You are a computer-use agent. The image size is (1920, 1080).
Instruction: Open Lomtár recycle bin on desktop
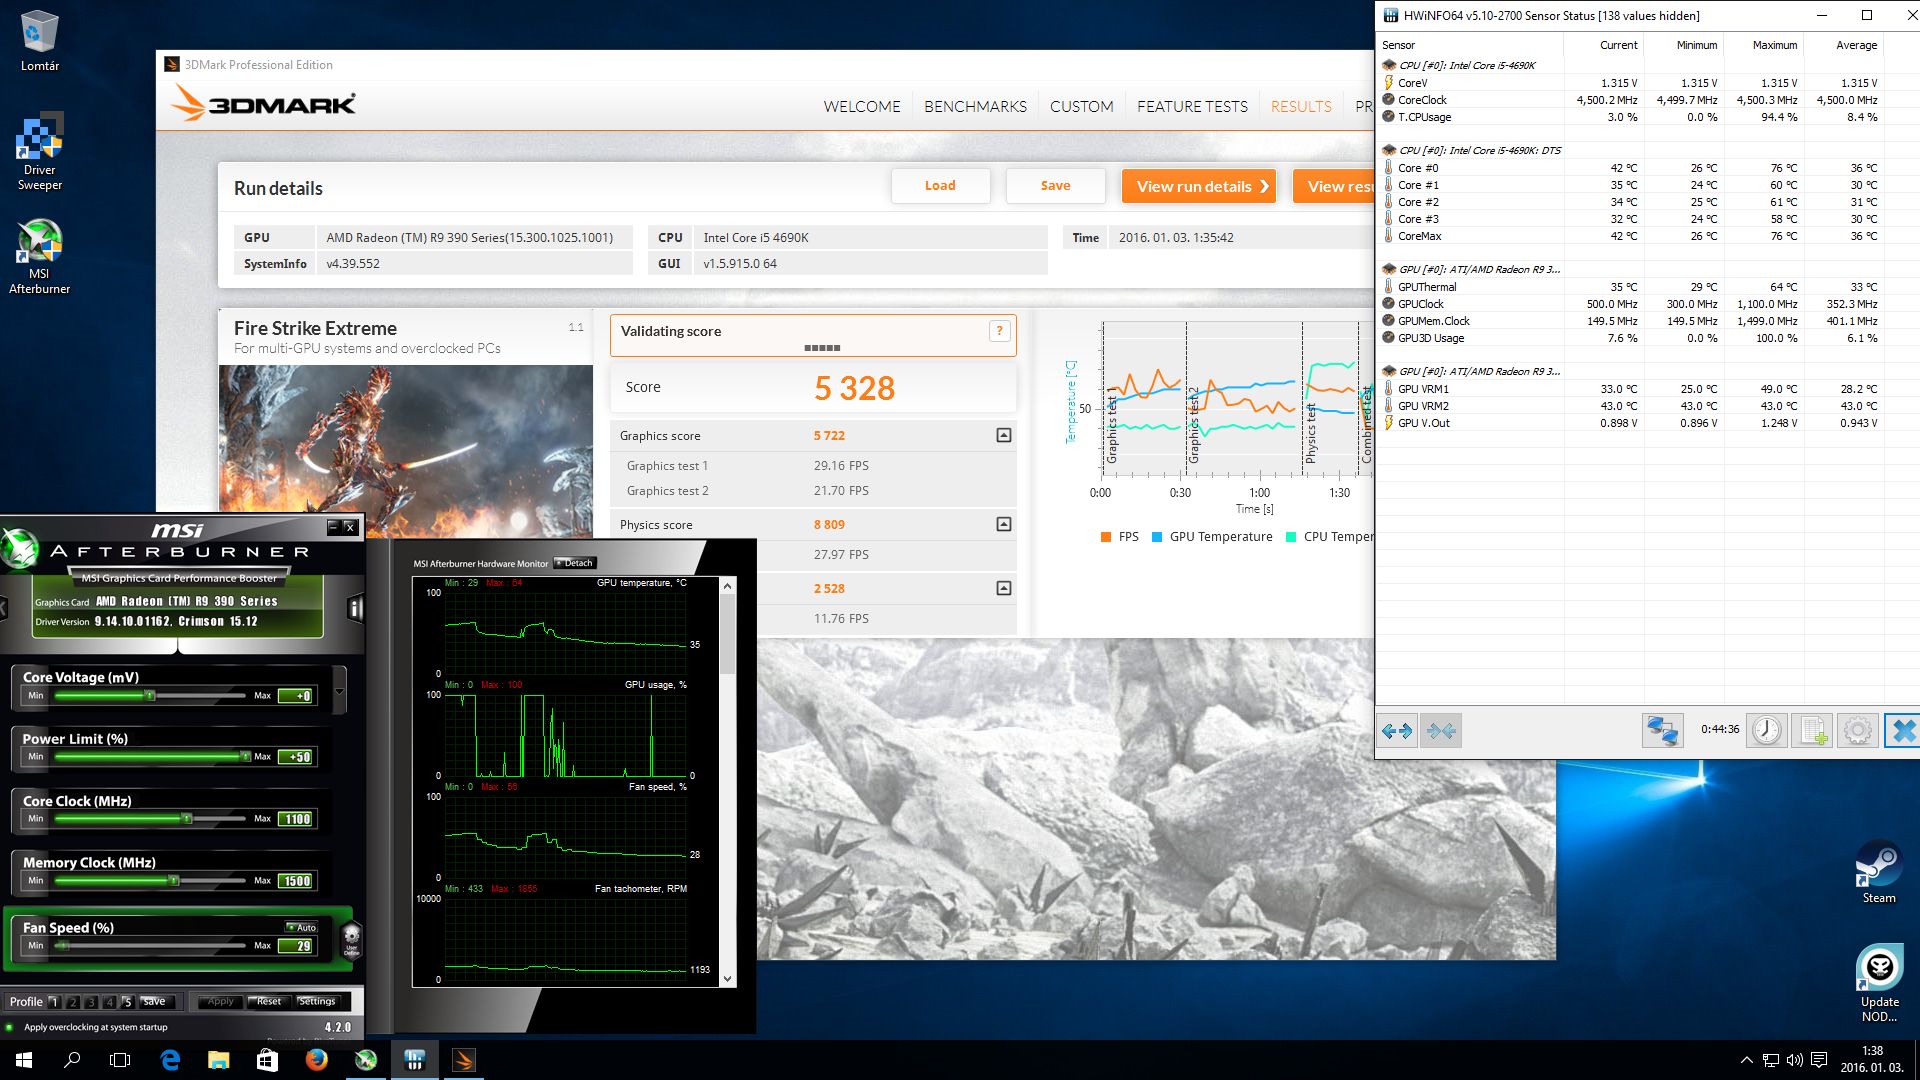(x=40, y=41)
